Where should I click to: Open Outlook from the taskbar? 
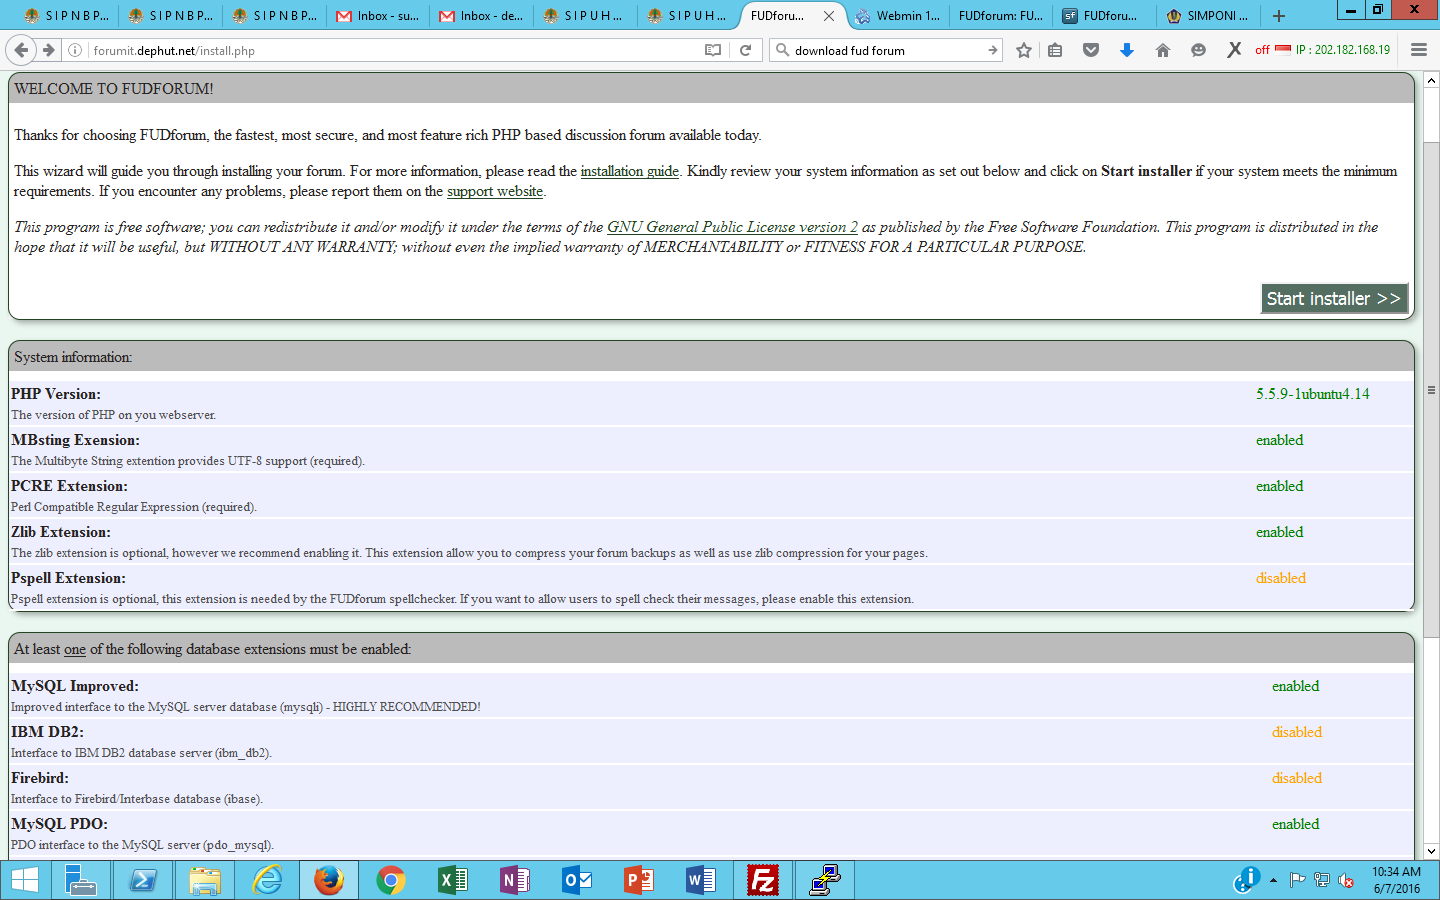tap(577, 881)
